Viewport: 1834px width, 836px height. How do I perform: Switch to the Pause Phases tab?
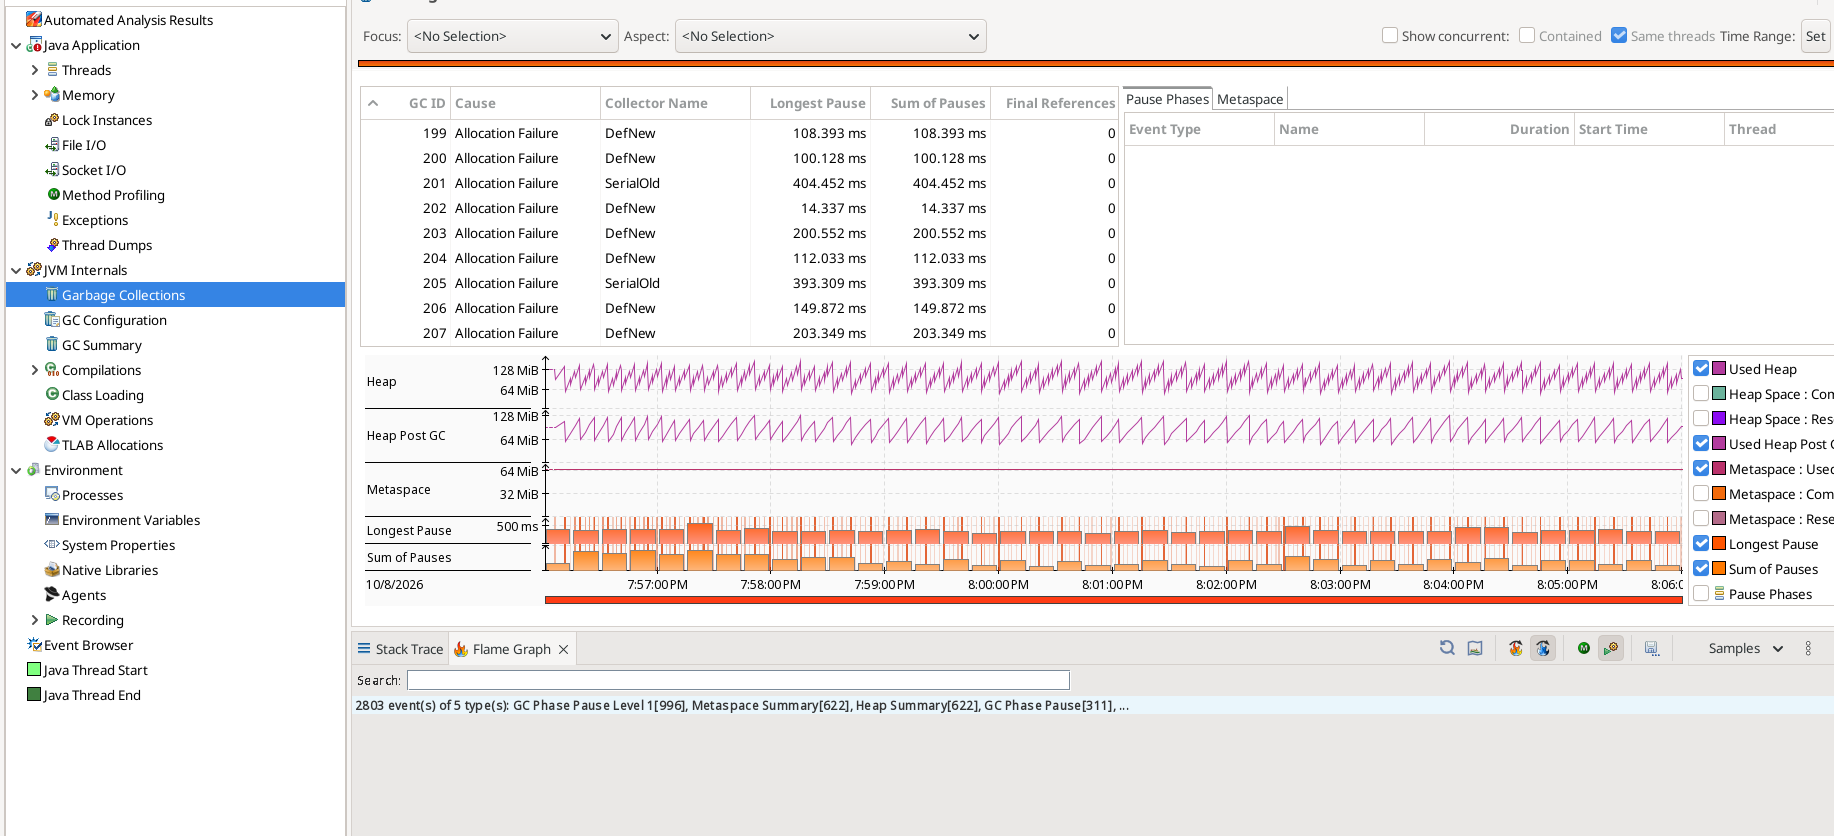coord(1167,99)
